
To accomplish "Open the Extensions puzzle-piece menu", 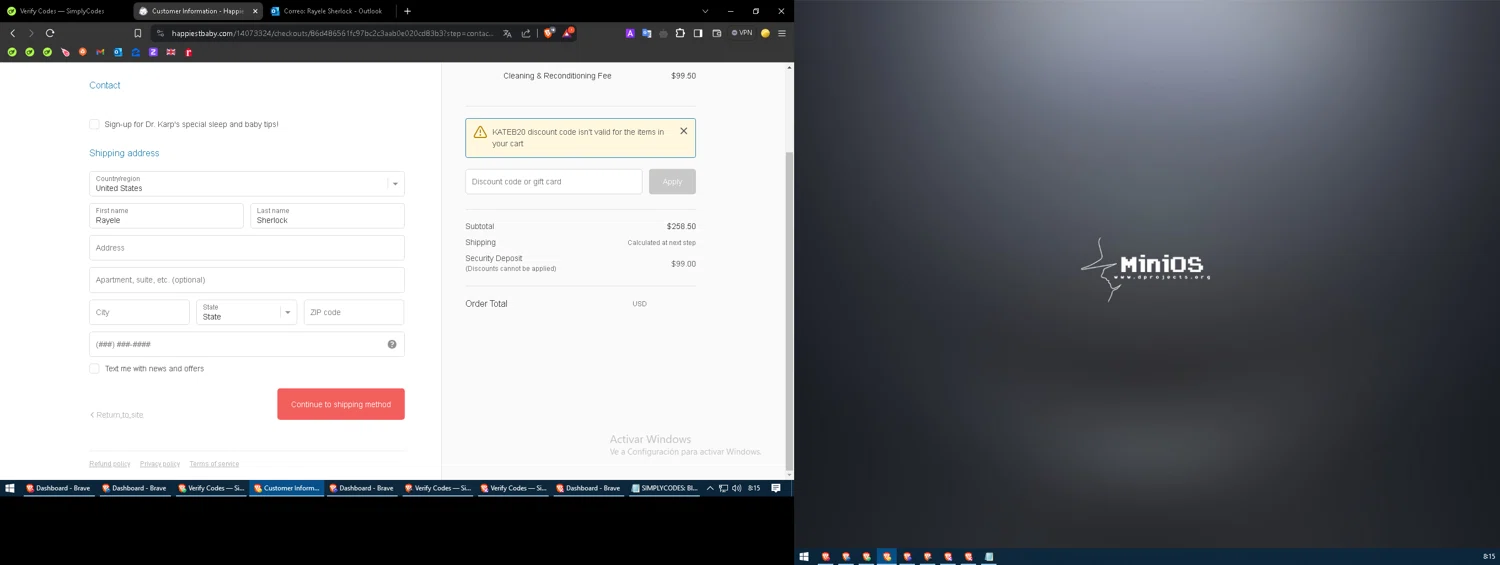I will [680, 33].
